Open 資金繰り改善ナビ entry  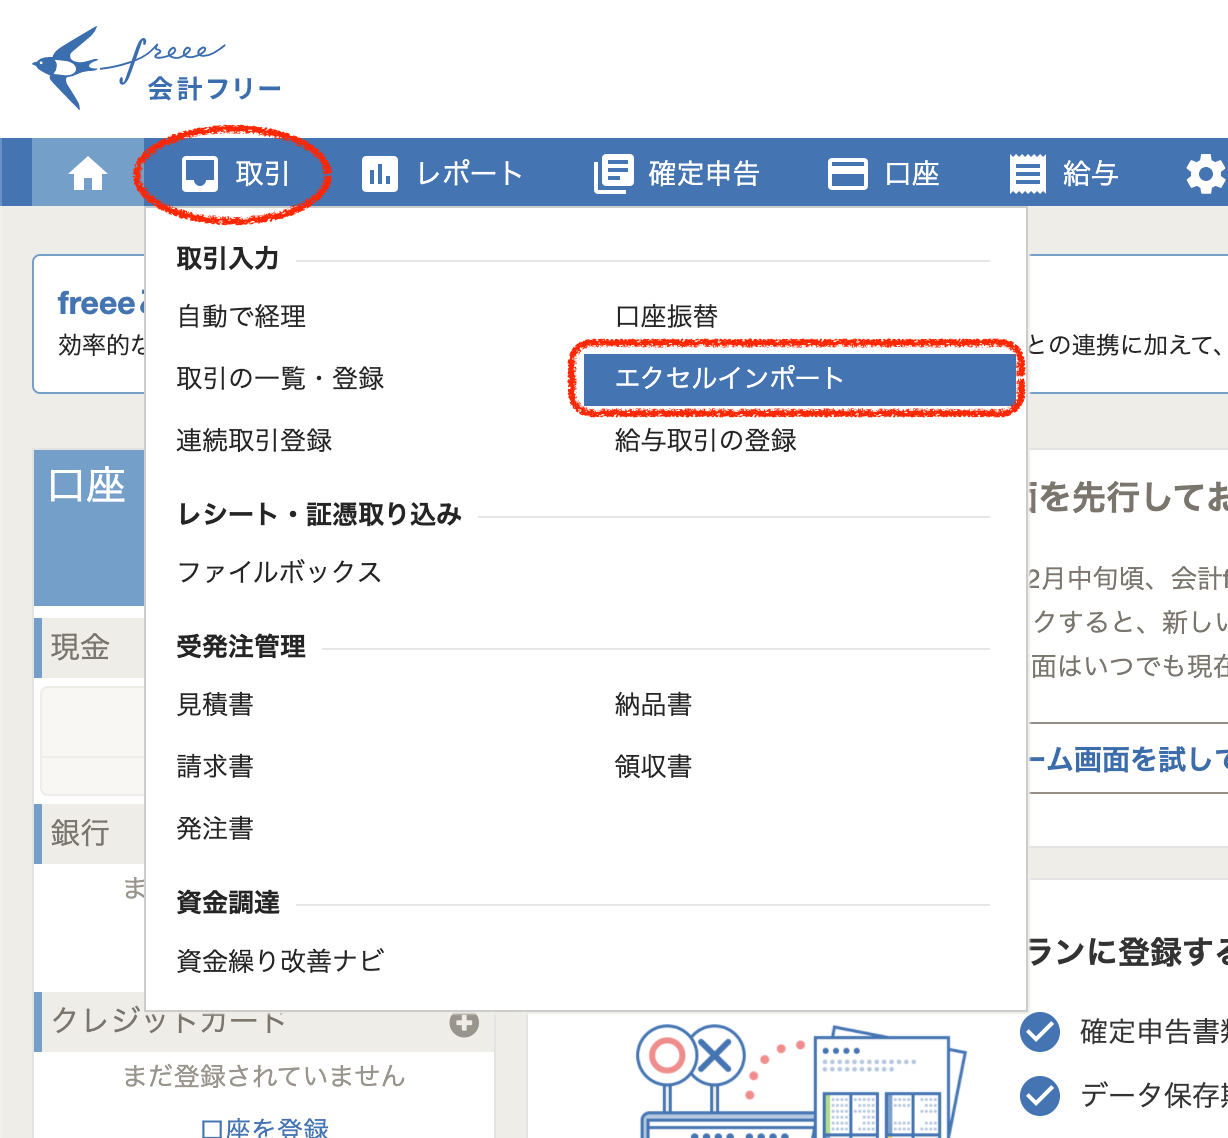click(280, 961)
